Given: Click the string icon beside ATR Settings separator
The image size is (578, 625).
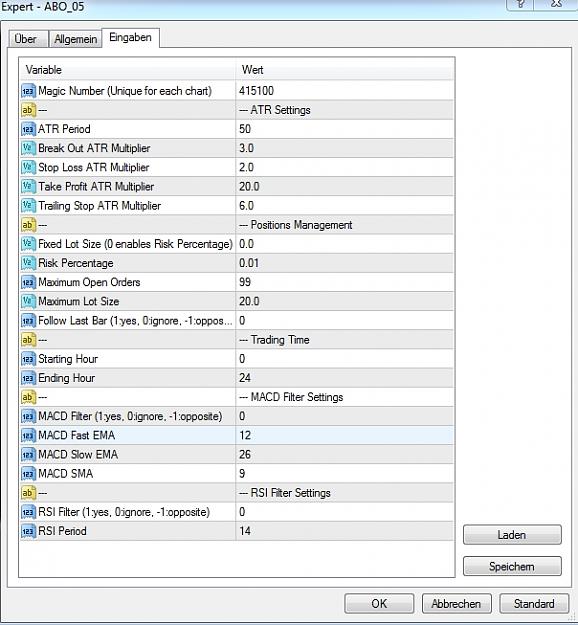Looking at the screenshot, I should [28, 110].
